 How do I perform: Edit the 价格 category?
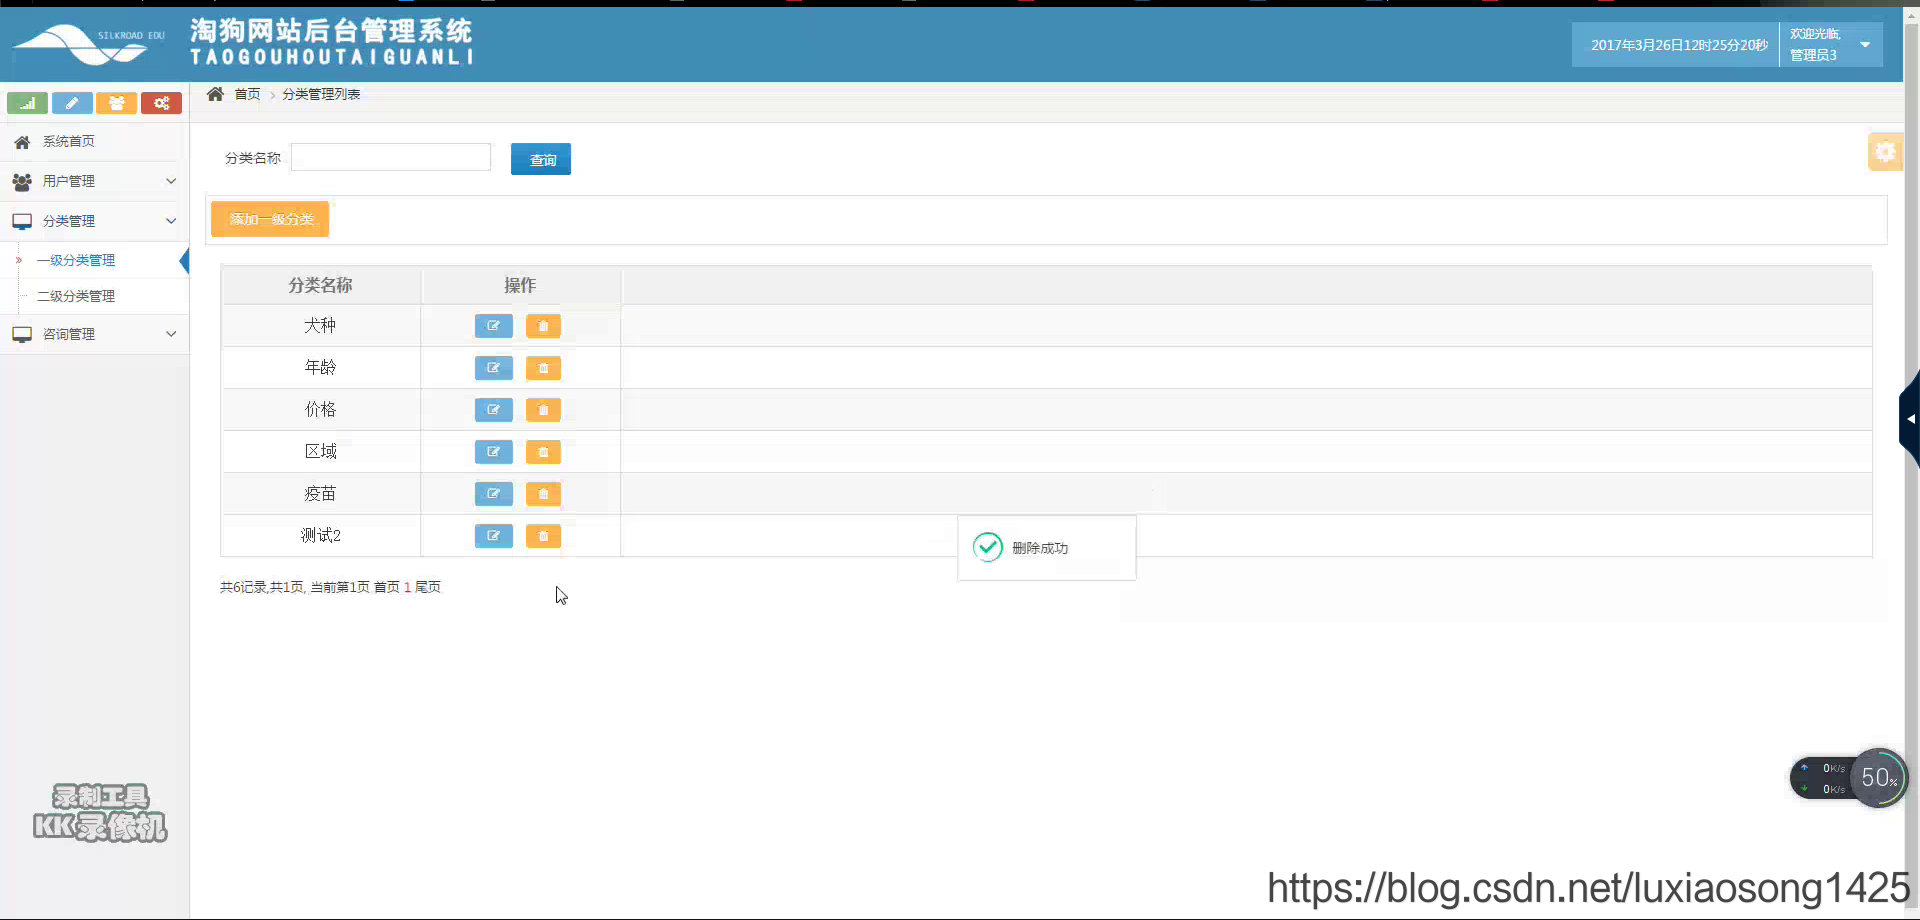point(493,410)
